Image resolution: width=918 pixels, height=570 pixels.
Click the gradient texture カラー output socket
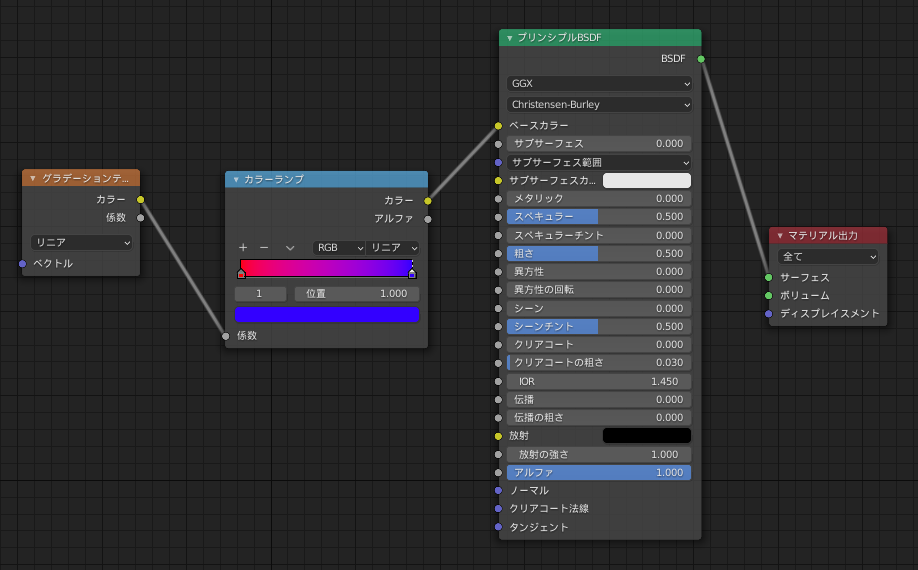click(x=141, y=200)
